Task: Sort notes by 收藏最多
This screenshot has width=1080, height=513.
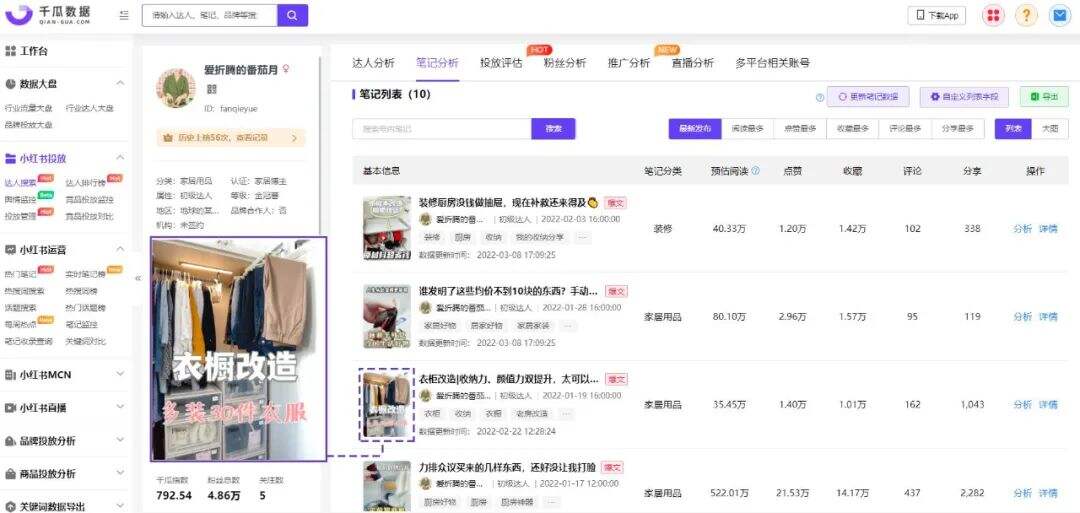Action: [853, 129]
